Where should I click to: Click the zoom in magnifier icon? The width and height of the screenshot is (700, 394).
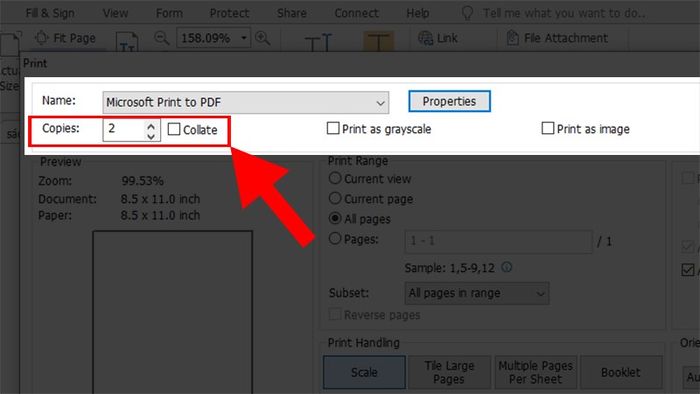(x=262, y=38)
